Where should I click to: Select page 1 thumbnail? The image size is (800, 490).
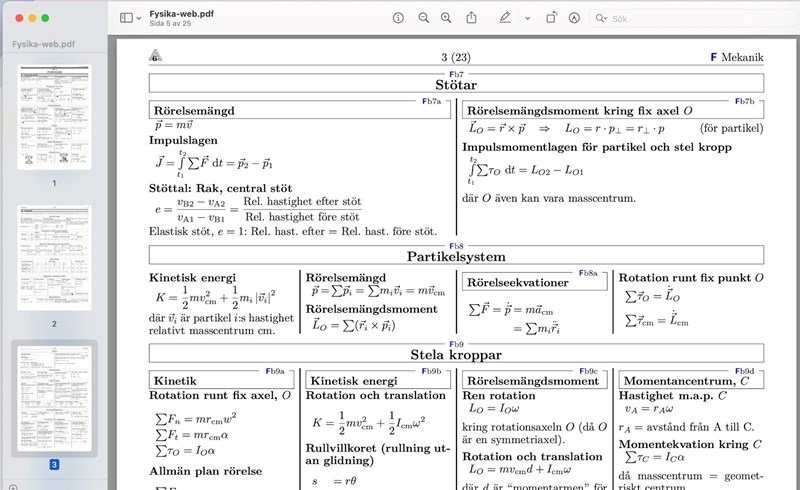click(x=54, y=118)
